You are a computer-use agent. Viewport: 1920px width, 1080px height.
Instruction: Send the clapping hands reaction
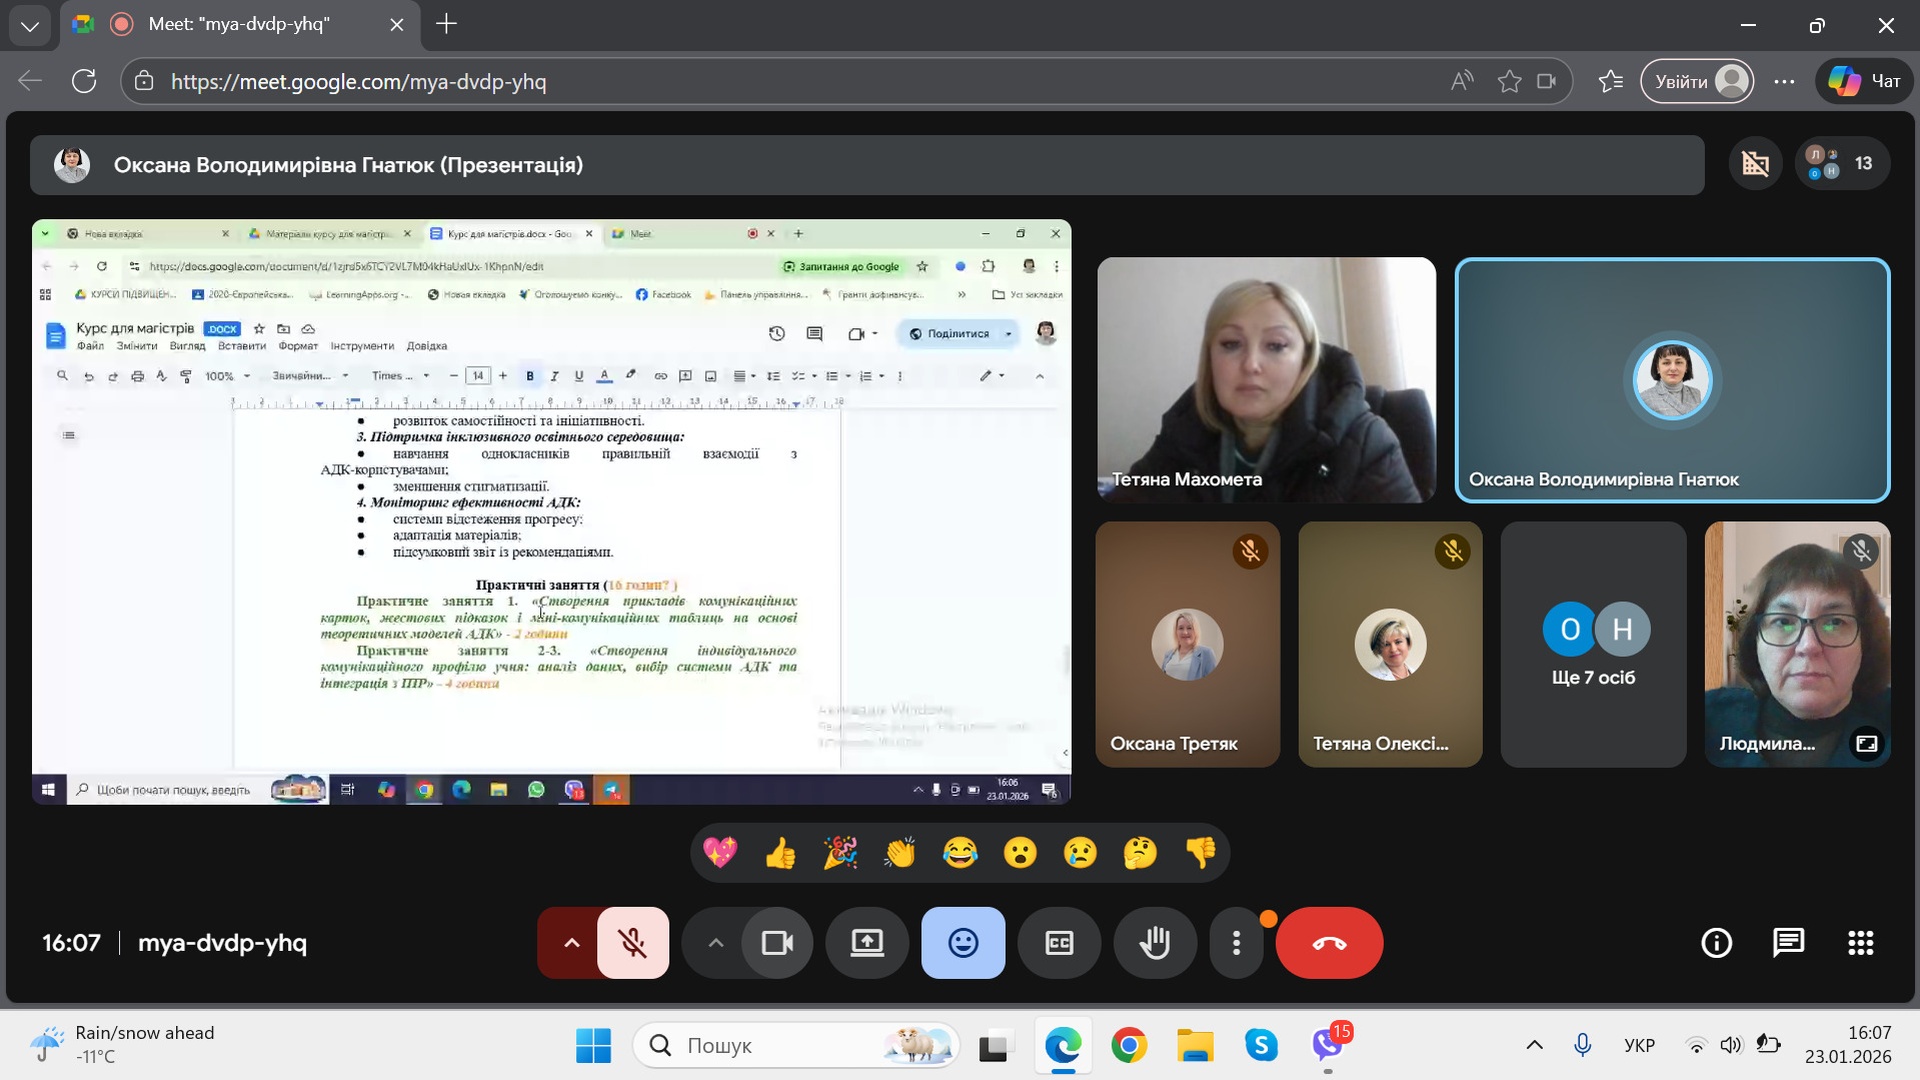[900, 853]
